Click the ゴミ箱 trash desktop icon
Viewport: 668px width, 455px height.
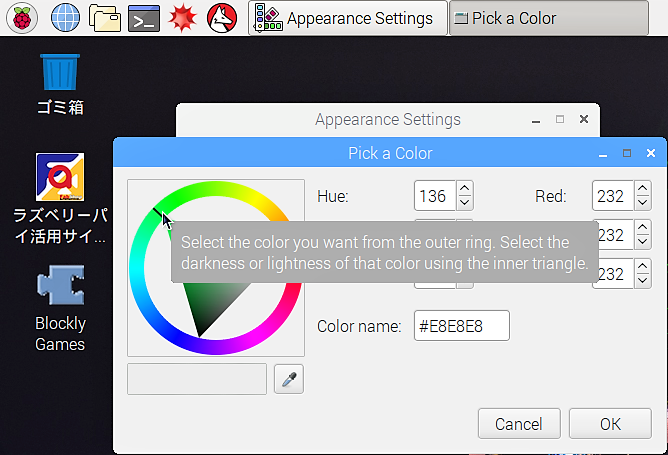[x=60, y=84]
